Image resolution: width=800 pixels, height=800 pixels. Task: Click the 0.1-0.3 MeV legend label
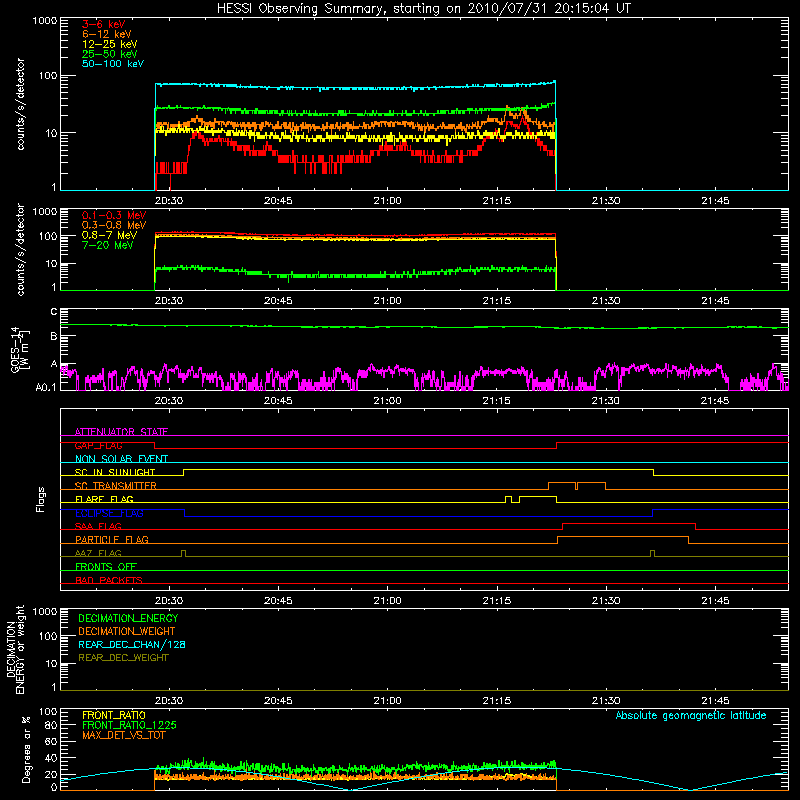coord(114,215)
